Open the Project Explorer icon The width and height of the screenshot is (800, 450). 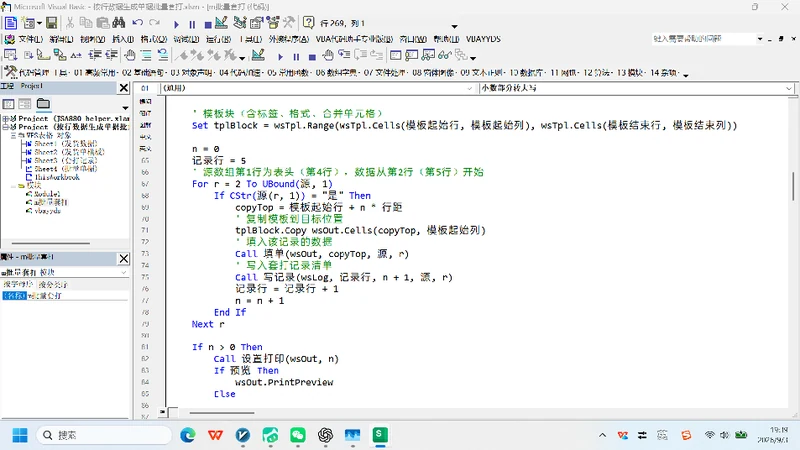240,23
